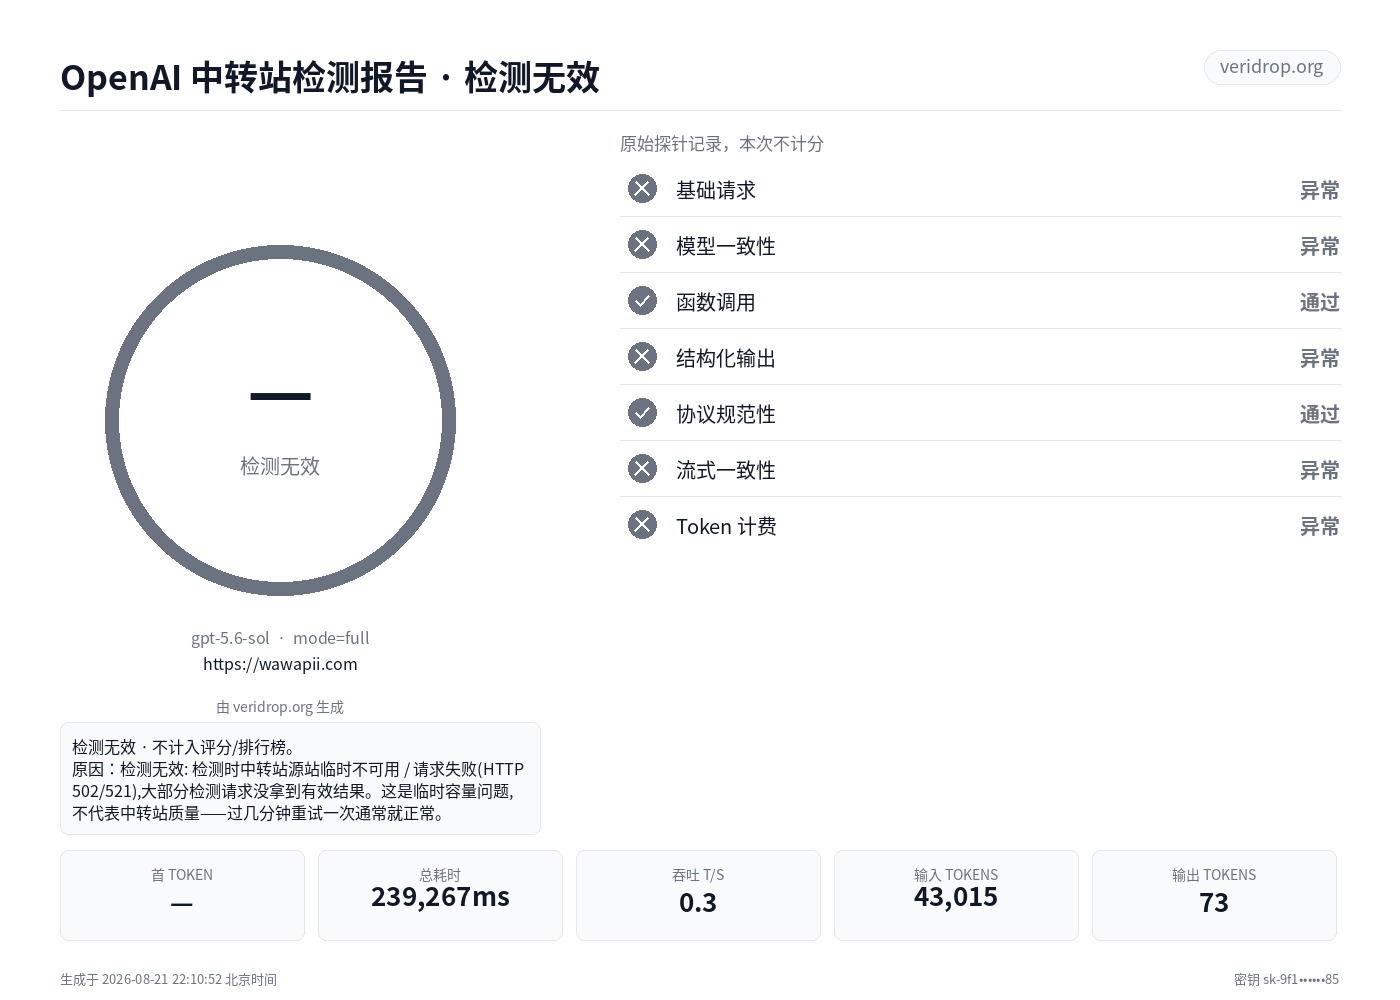Click the 通过 status for 函数调用
This screenshot has width=1400, height=1000.
pyautogui.click(x=1319, y=302)
